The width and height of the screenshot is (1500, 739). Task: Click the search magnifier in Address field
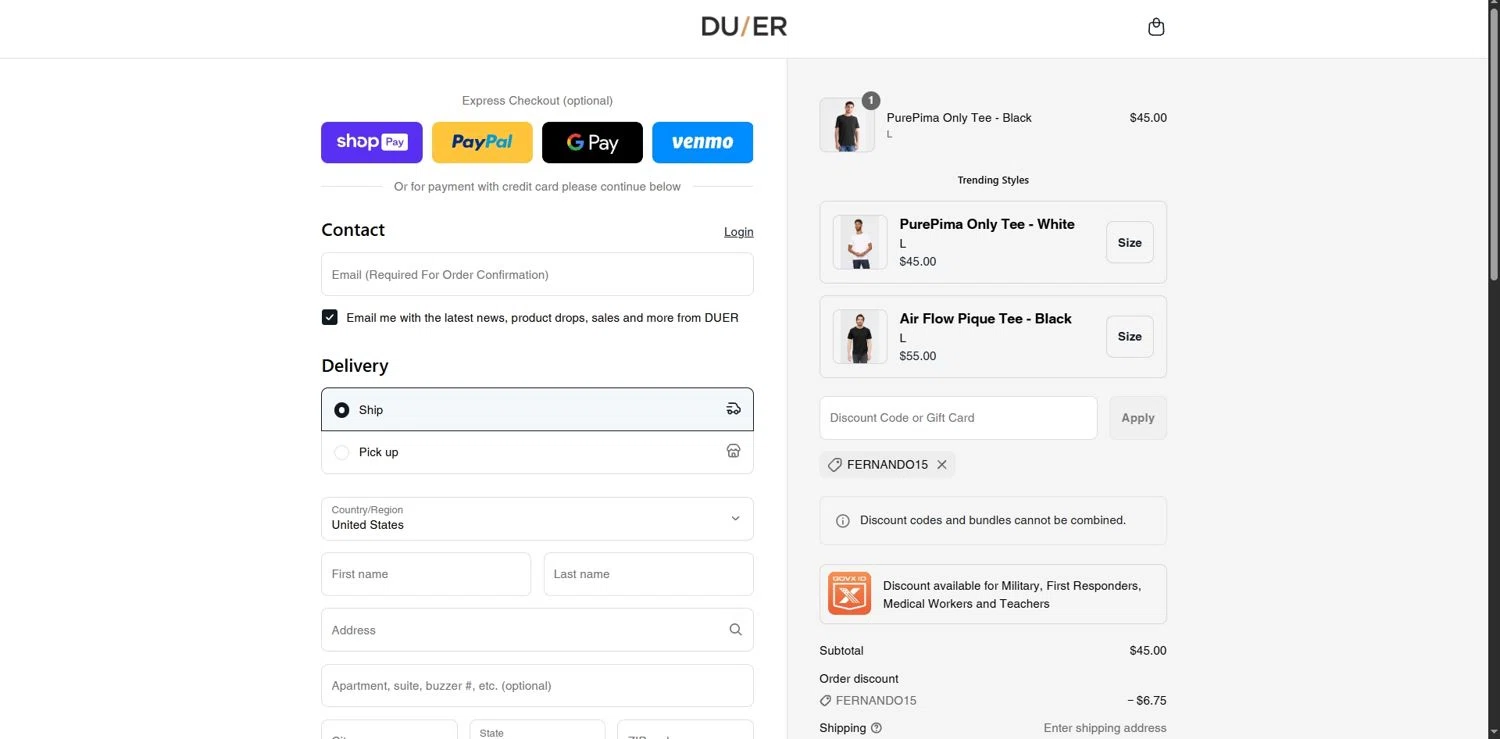(735, 630)
